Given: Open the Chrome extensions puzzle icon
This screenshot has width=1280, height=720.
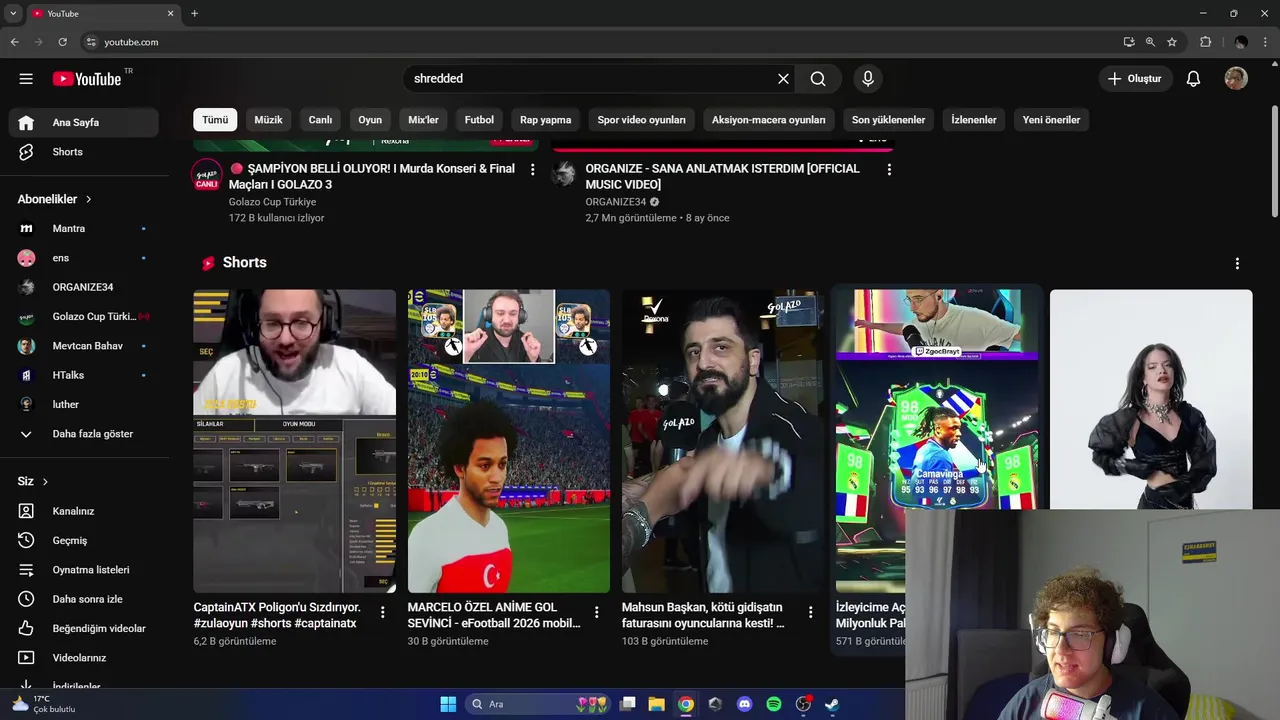Looking at the screenshot, I should tap(1205, 42).
